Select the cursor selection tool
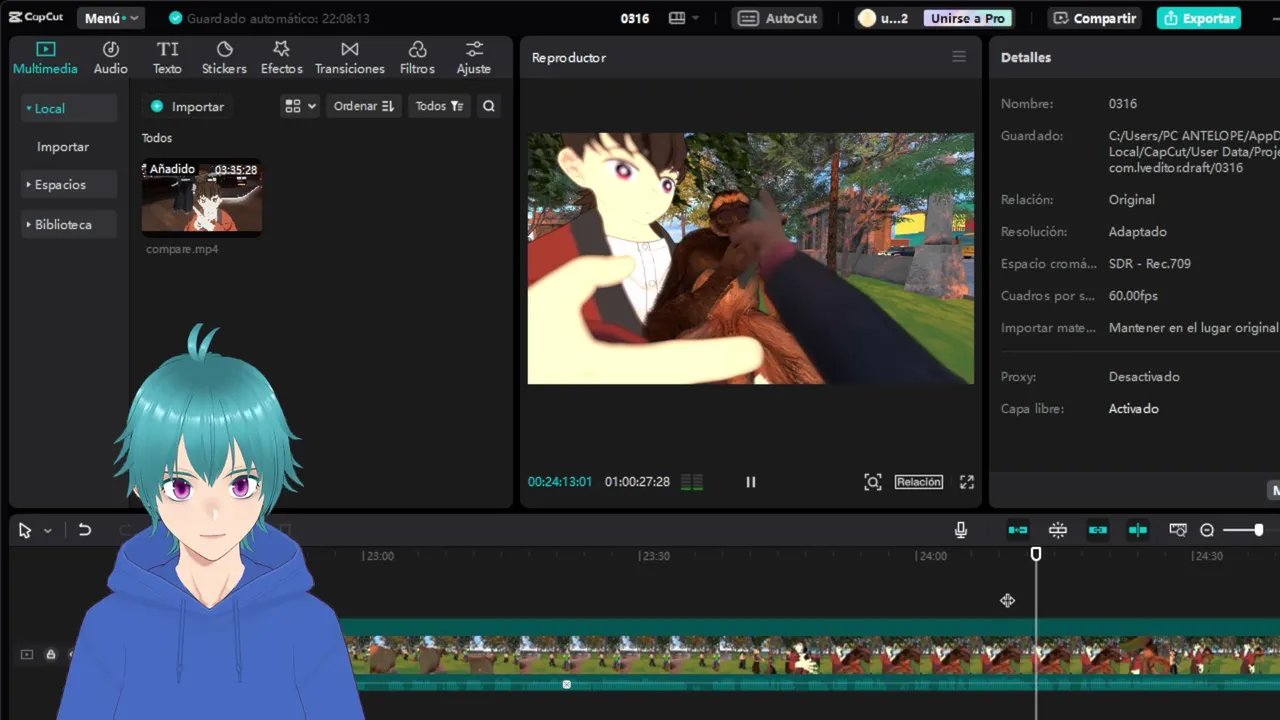 tap(25, 530)
